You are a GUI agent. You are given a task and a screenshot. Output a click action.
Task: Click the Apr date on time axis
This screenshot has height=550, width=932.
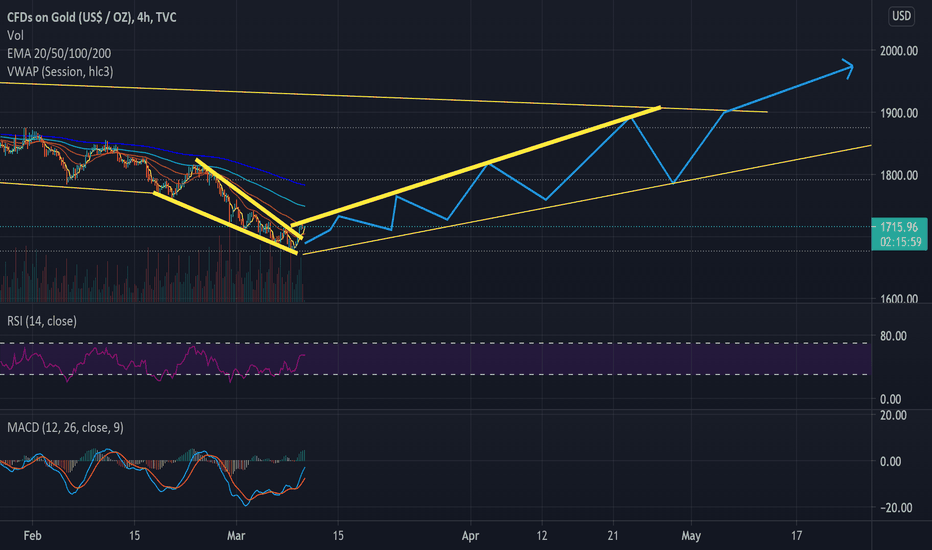(x=470, y=536)
